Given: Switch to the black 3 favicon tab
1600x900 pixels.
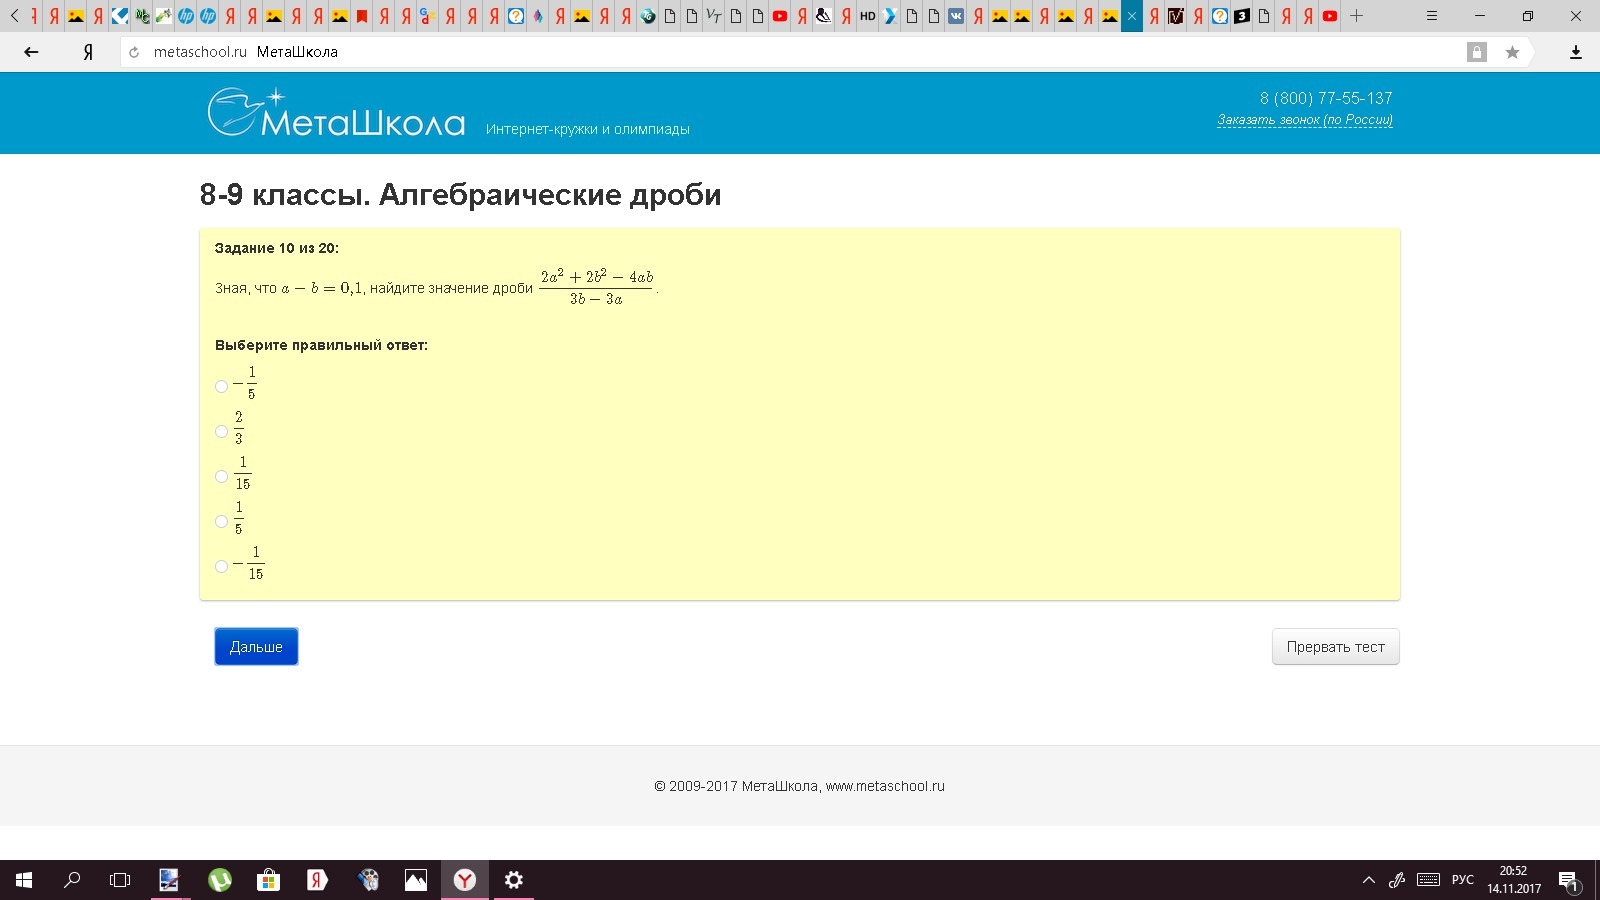Looking at the screenshot, I should [x=1242, y=16].
